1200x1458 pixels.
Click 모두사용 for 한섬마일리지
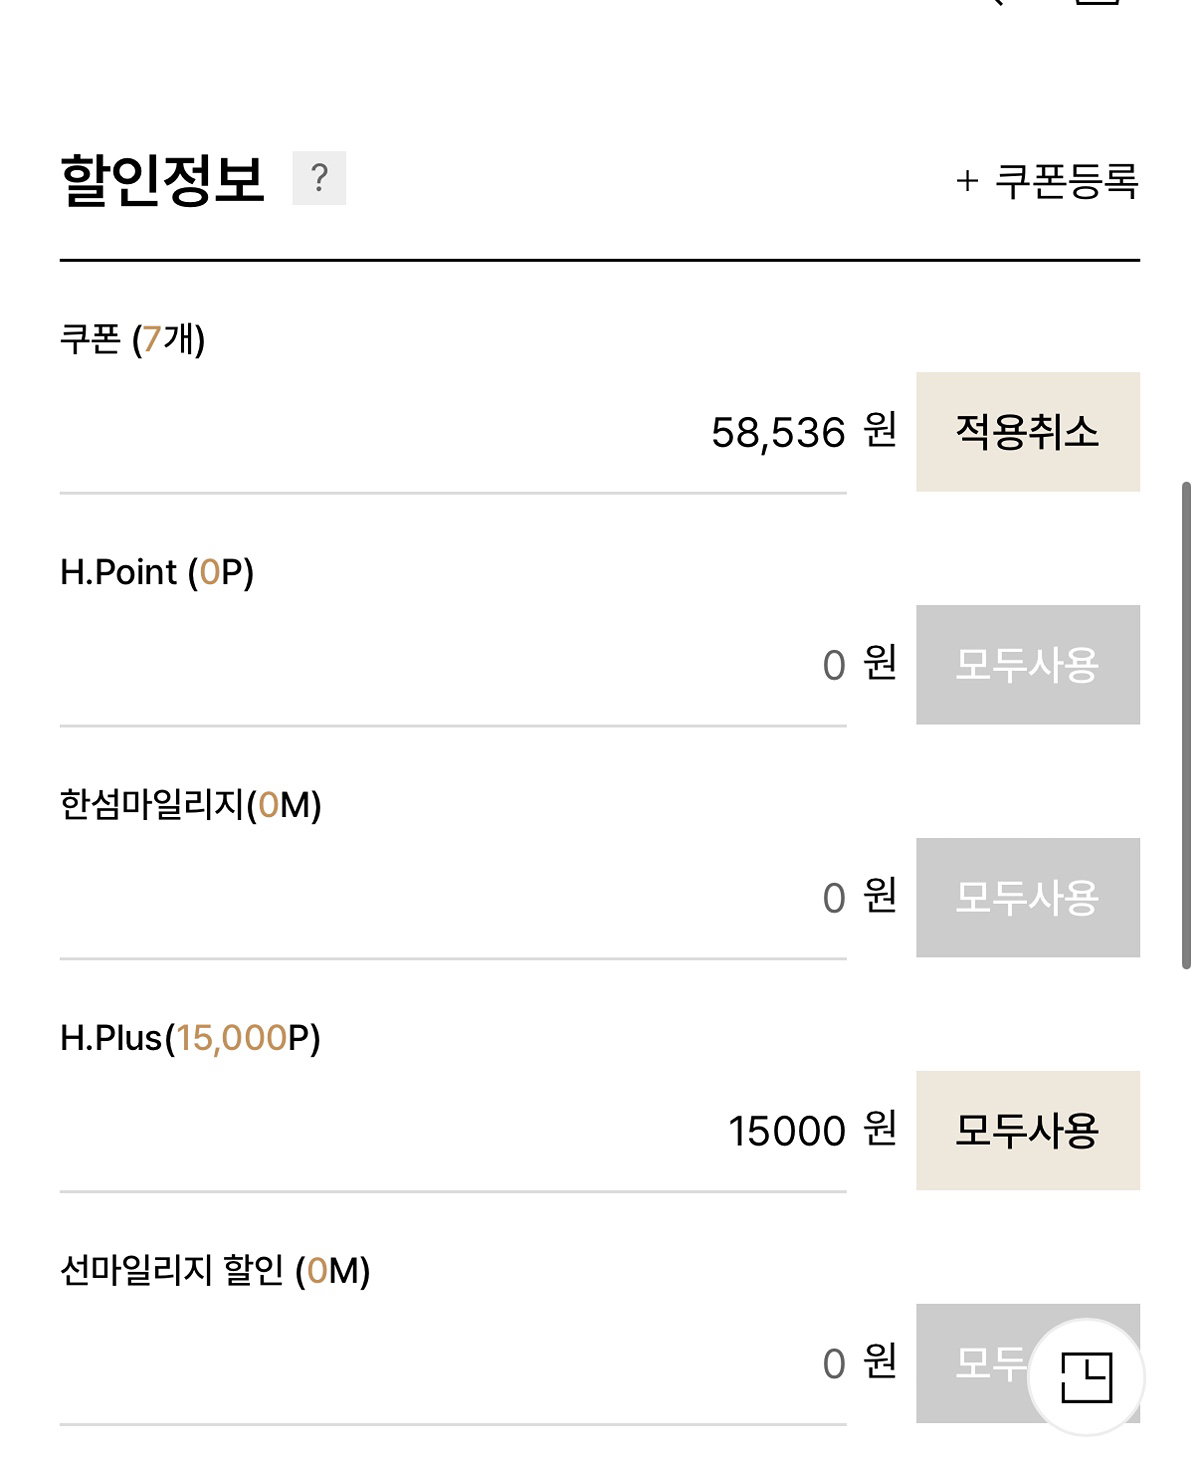(1028, 898)
